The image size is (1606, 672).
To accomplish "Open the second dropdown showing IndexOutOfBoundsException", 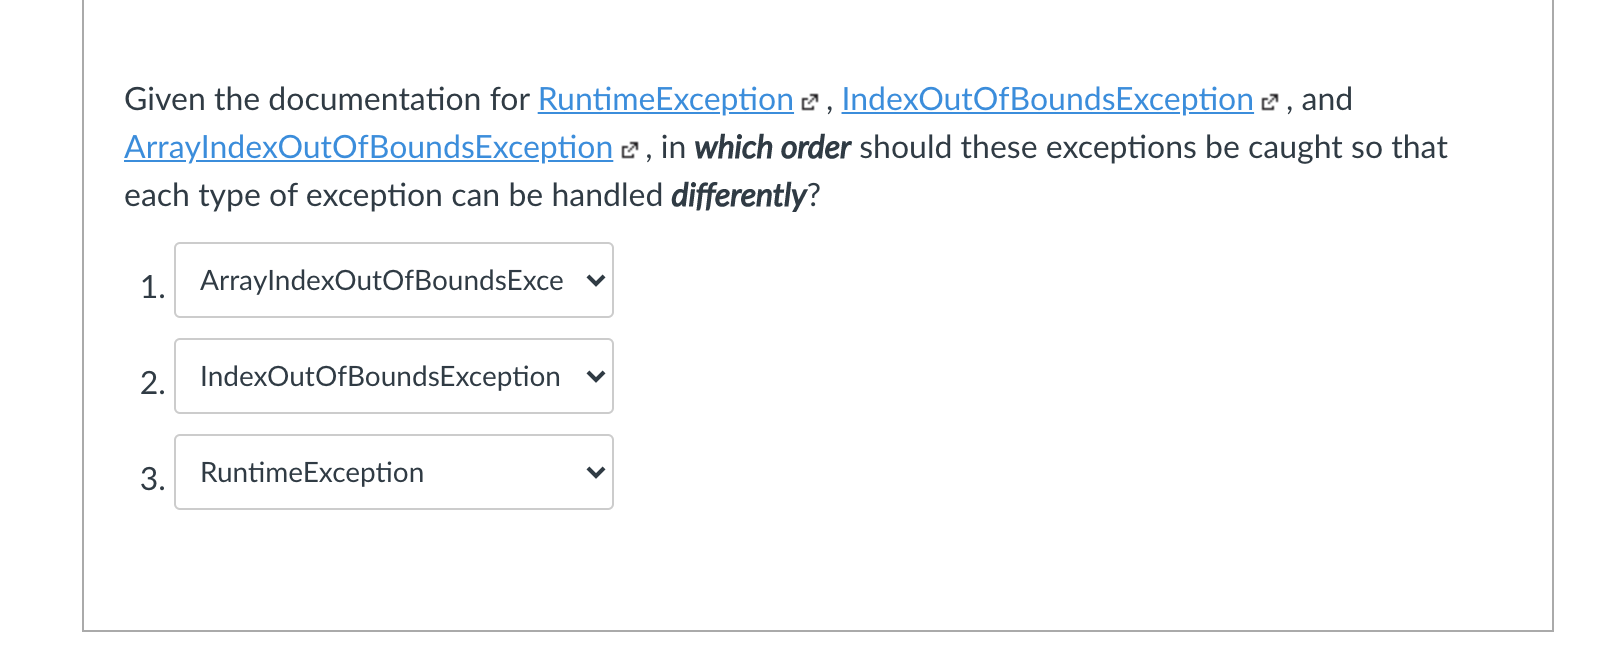I will (394, 377).
